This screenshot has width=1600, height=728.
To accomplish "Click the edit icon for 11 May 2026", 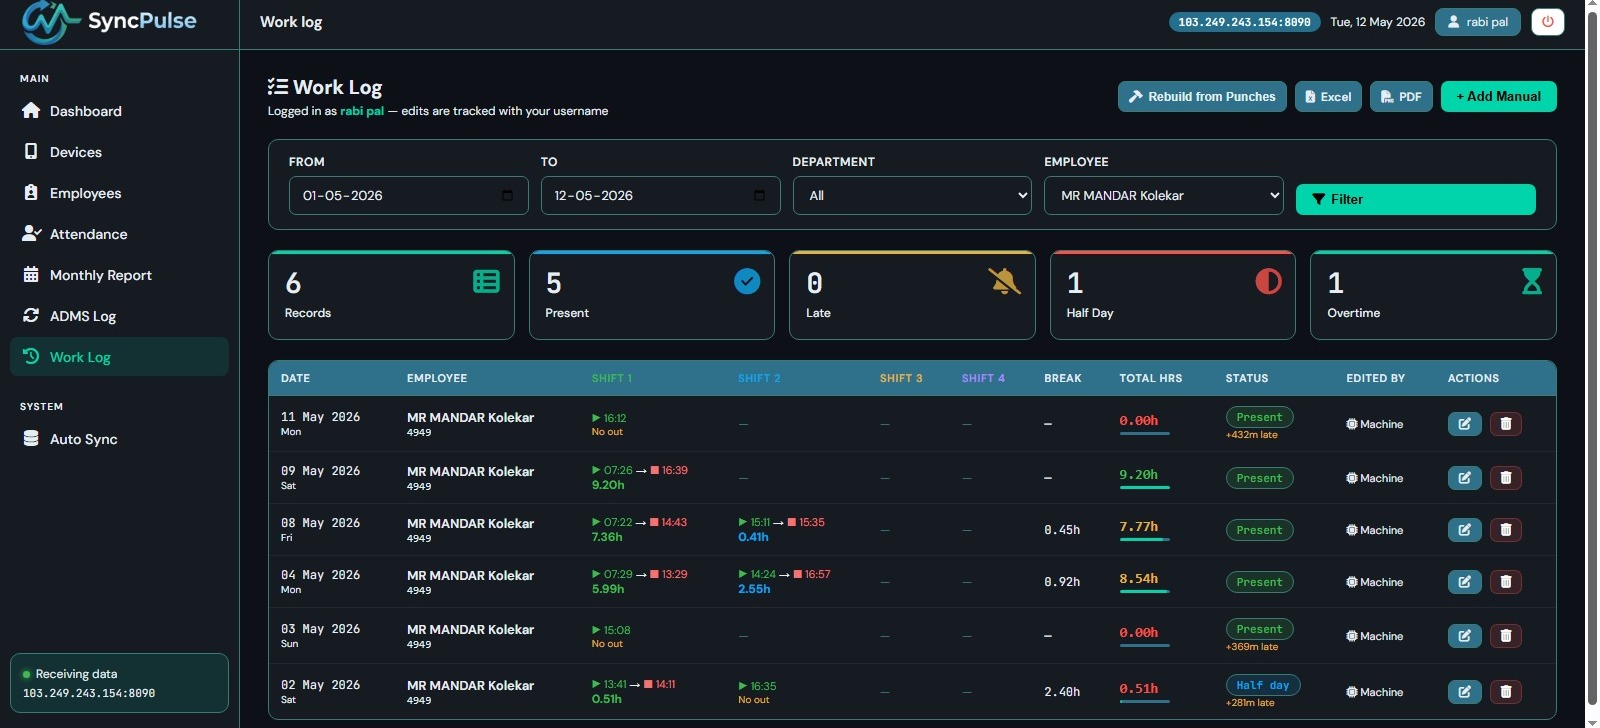I will pos(1464,424).
